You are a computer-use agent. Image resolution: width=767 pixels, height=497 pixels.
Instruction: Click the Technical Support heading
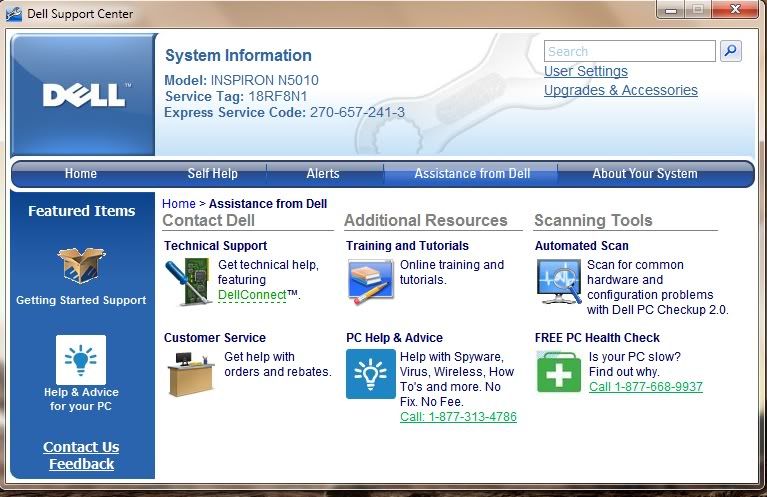click(215, 246)
